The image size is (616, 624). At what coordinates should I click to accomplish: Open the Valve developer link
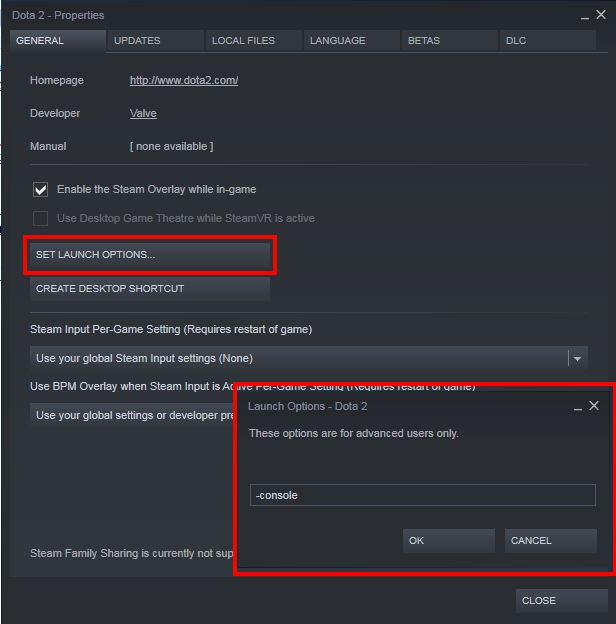click(x=143, y=113)
